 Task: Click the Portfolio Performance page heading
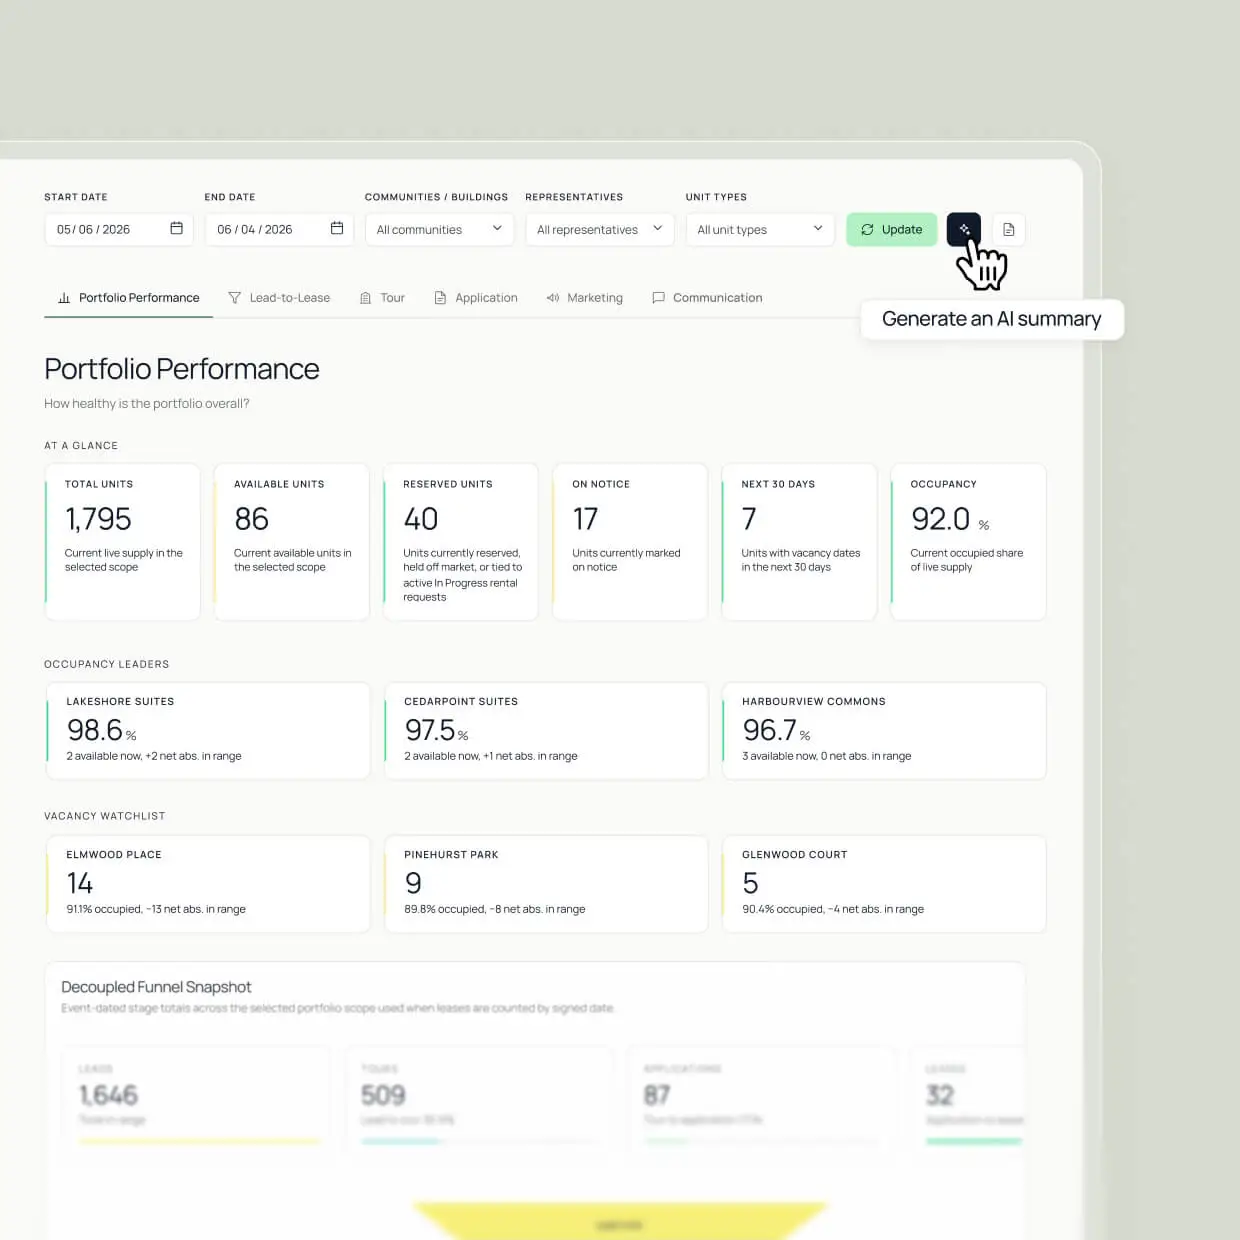182,369
